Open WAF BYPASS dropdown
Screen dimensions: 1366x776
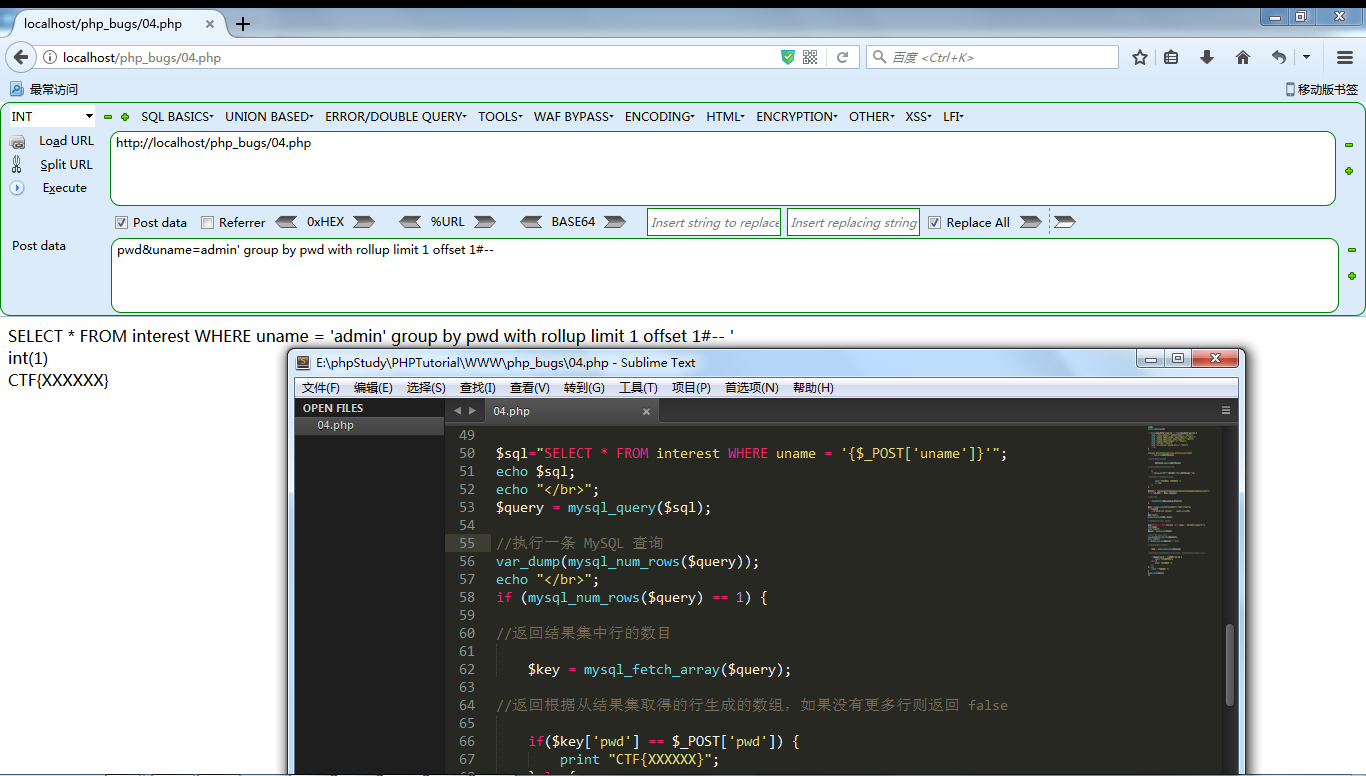tap(573, 117)
